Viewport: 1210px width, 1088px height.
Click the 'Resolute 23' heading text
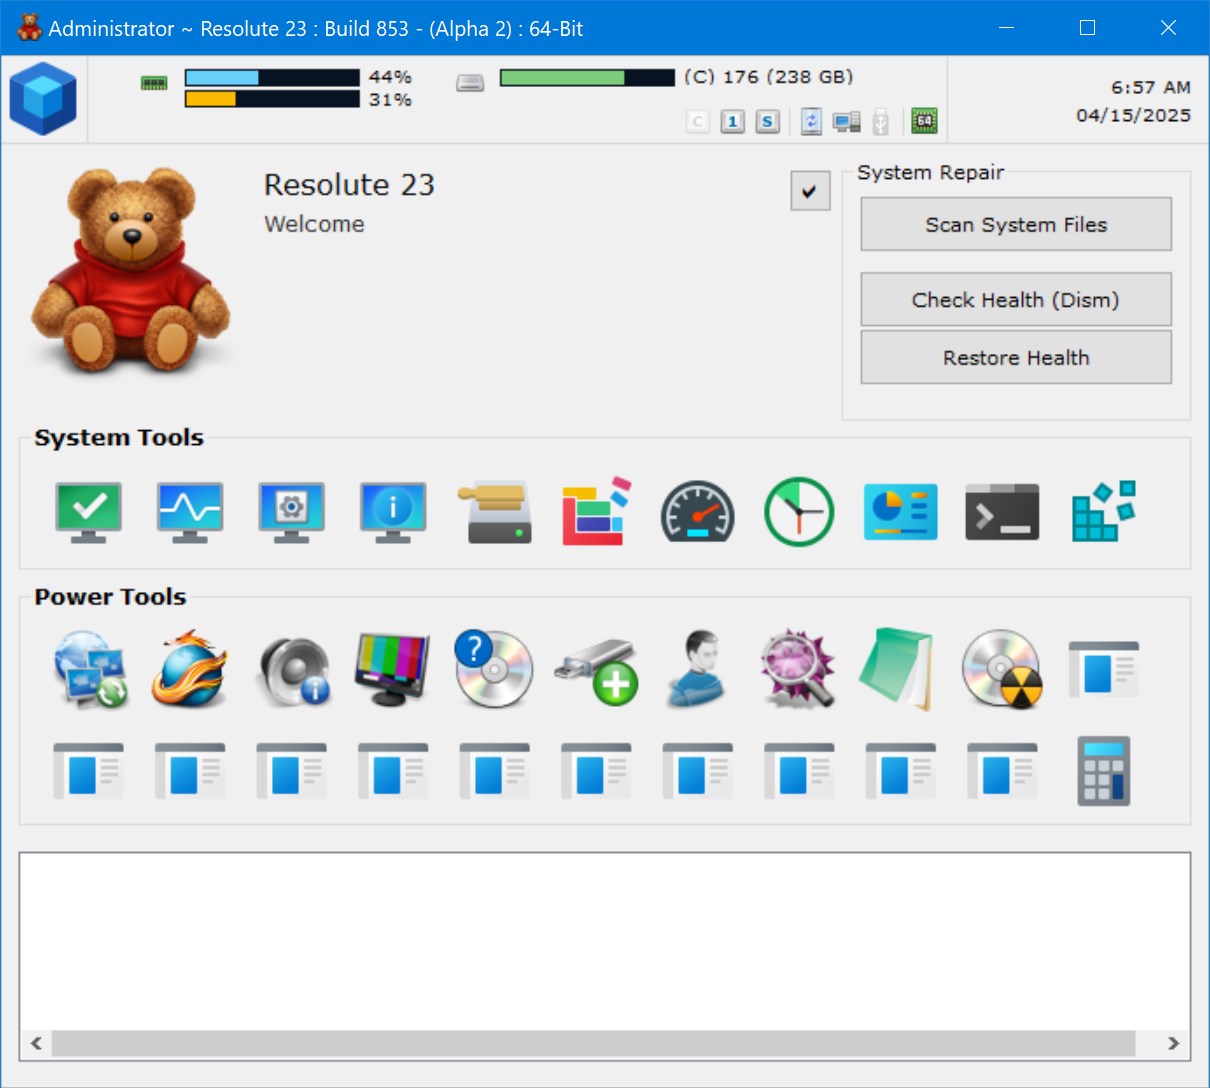tap(349, 185)
